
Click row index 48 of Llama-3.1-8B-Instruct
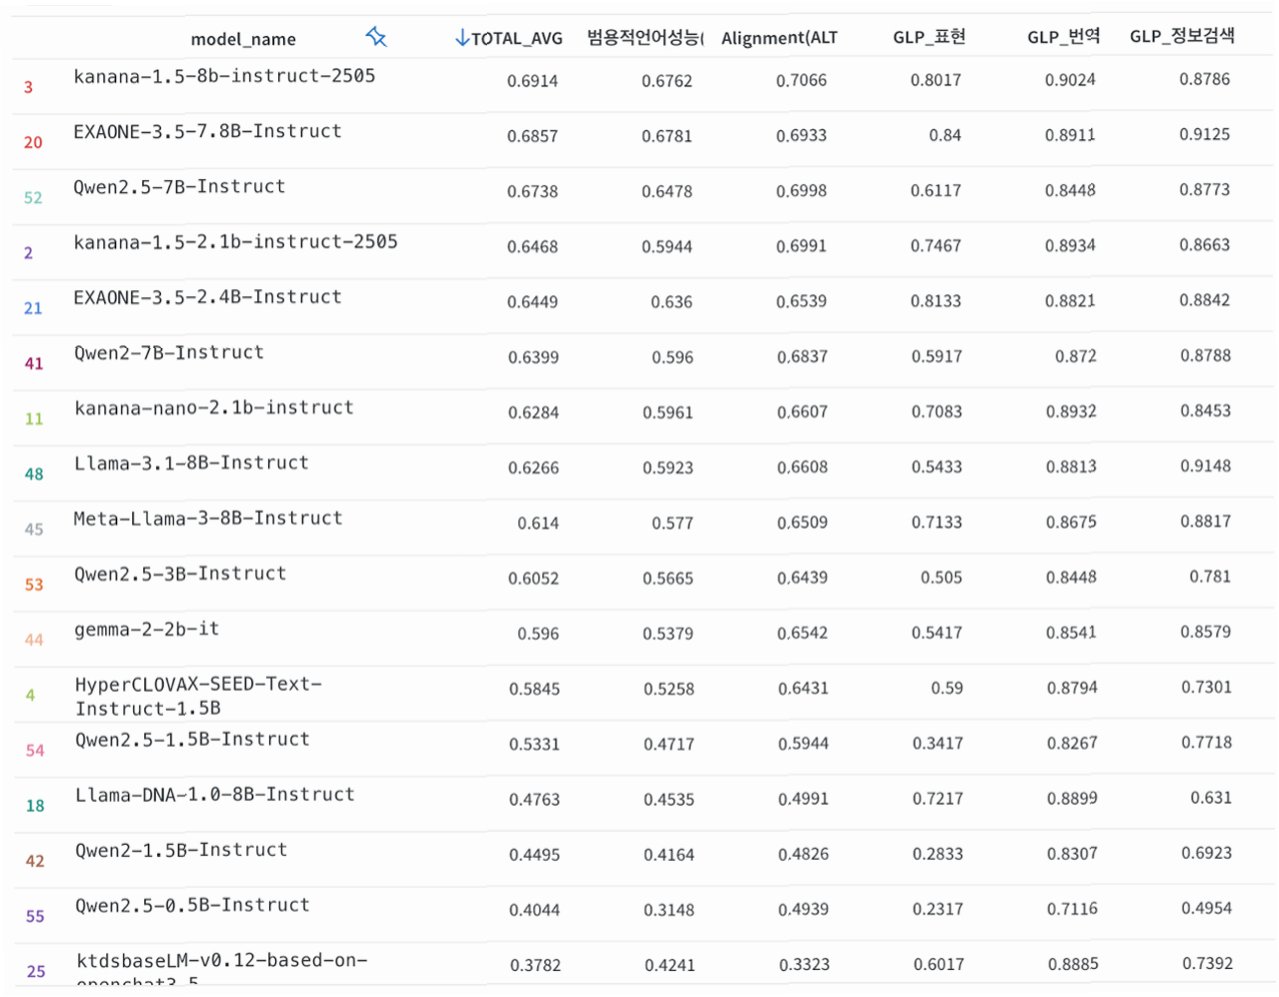pyautogui.click(x=34, y=474)
